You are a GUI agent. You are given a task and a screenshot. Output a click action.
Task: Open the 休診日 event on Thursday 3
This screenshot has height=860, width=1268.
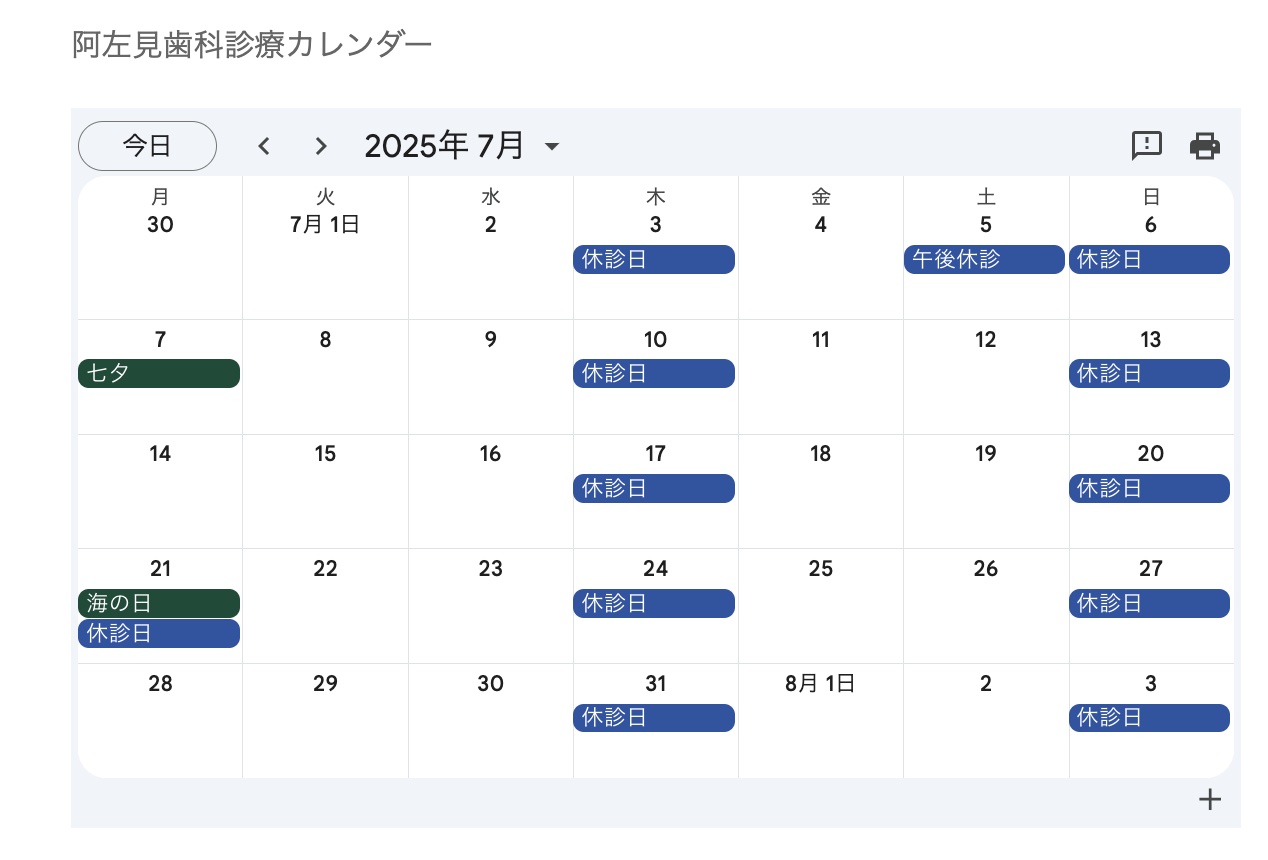(x=654, y=260)
